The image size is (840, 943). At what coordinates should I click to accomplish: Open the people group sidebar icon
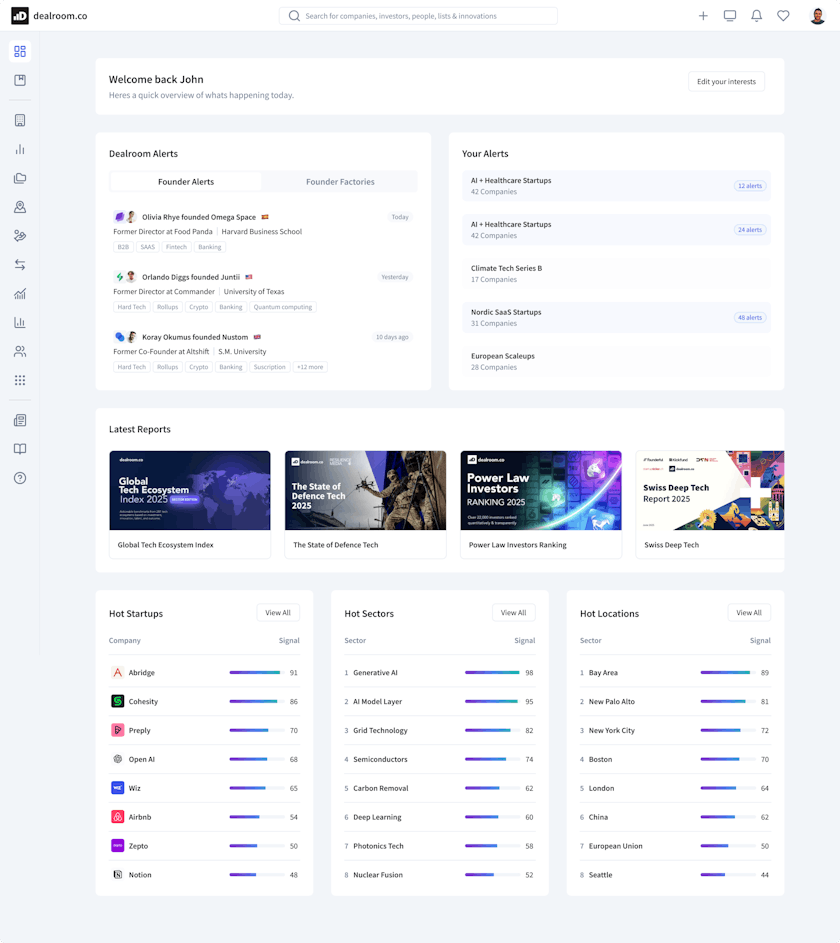pyautogui.click(x=20, y=352)
